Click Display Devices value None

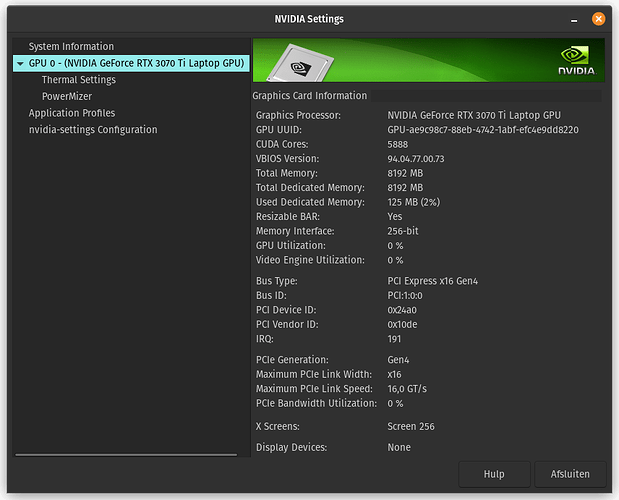pyautogui.click(x=399, y=448)
